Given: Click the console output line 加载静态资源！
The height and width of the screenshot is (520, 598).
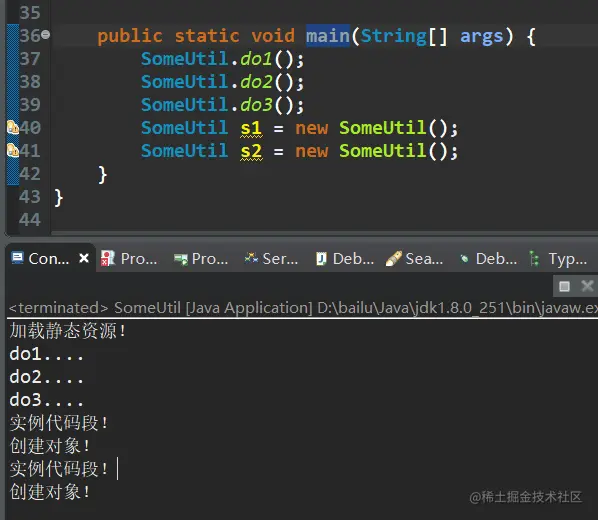Looking at the screenshot, I should [68, 330].
